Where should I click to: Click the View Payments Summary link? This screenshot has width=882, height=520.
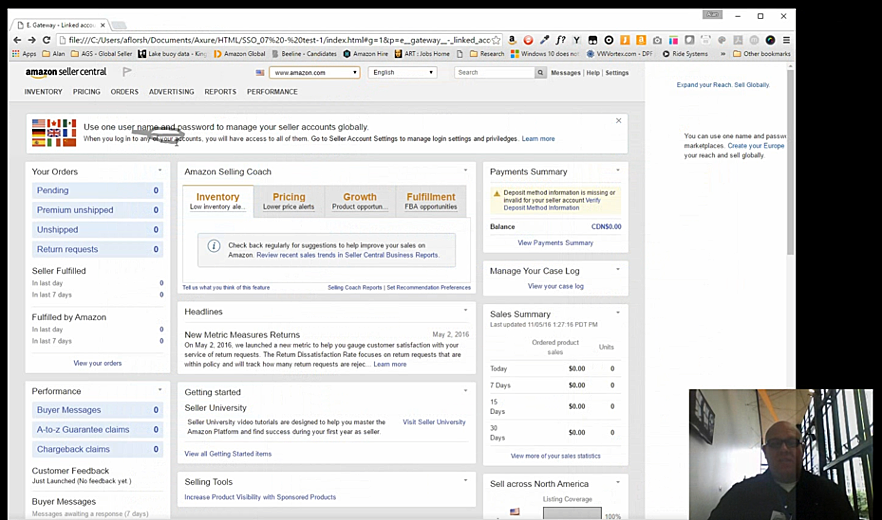click(x=555, y=243)
